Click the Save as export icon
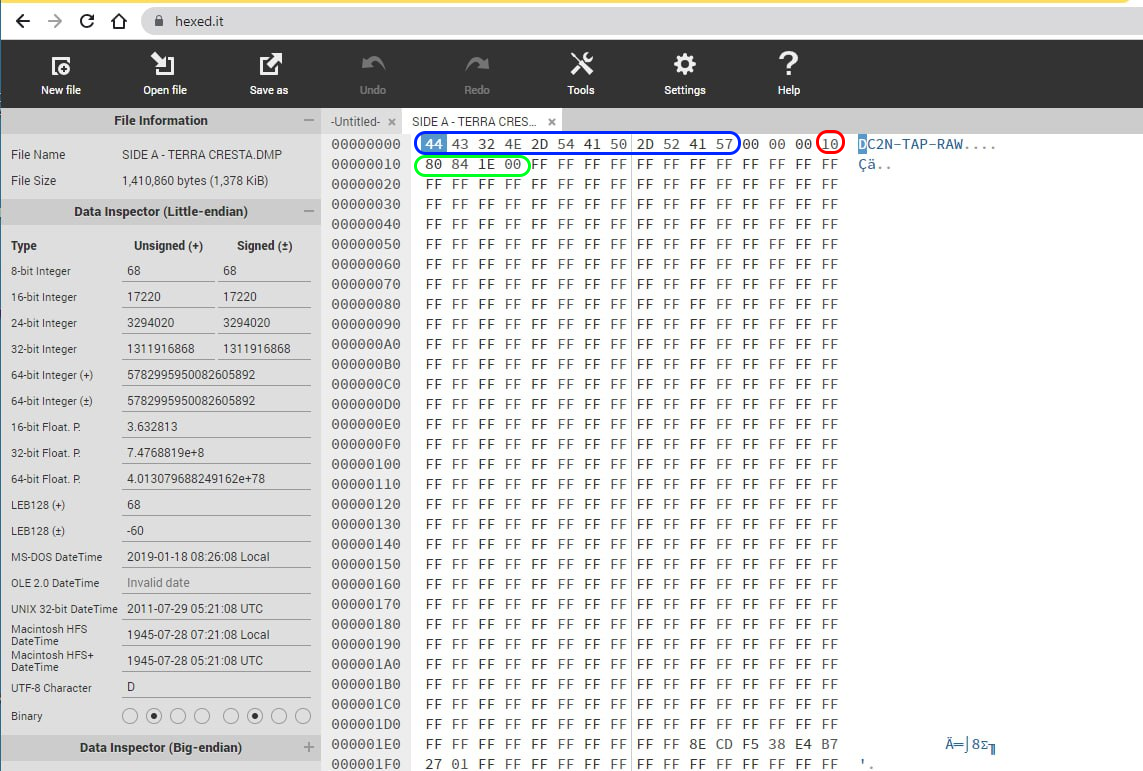Image resolution: width=1143 pixels, height=771 pixels. [x=270, y=64]
